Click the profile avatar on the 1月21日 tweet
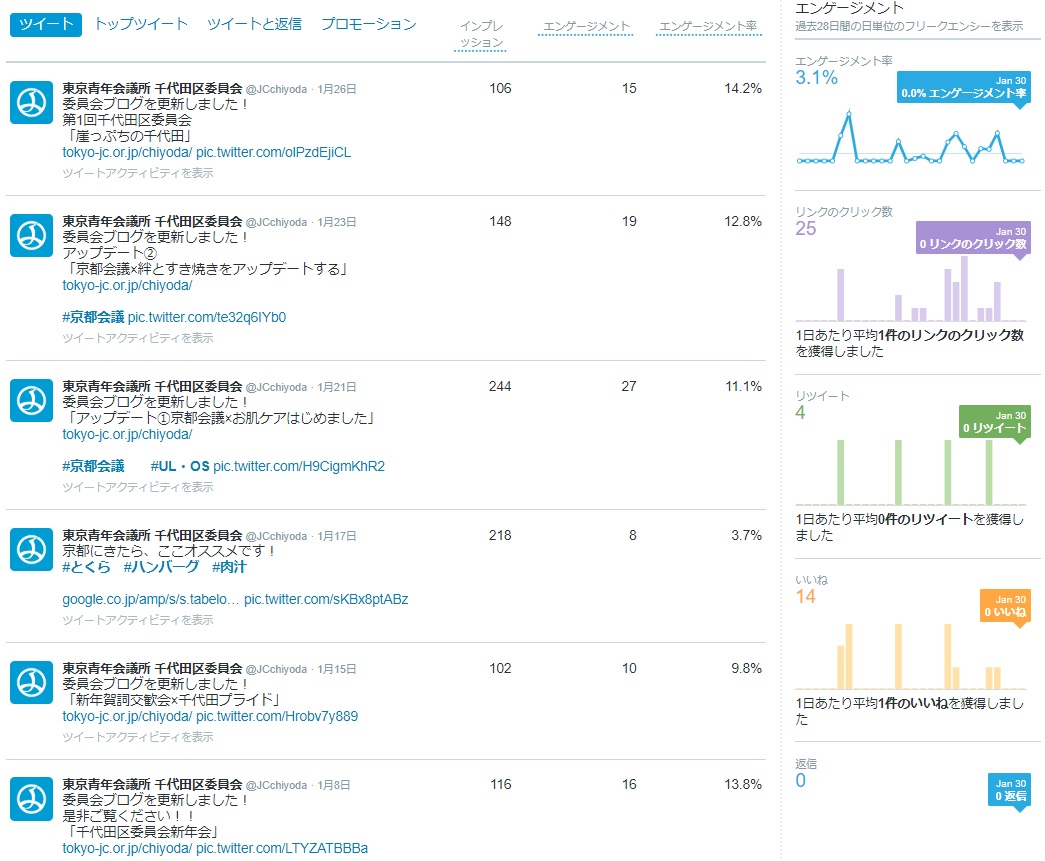This screenshot has height=861, width=1045. pyautogui.click(x=31, y=400)
